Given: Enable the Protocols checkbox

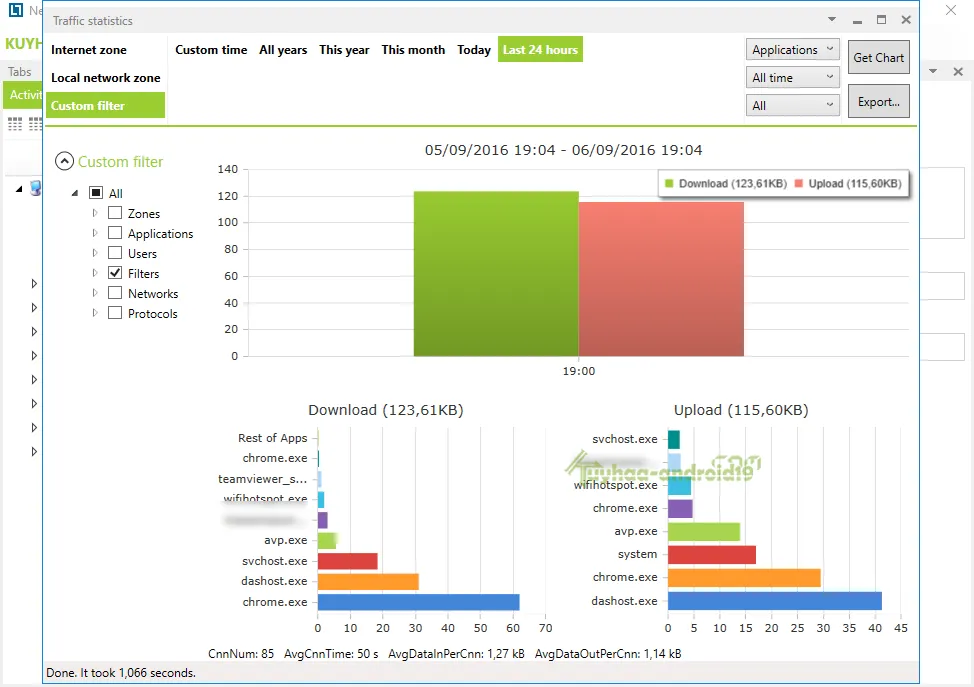Looking at the screenshot, I should [115, 313].
